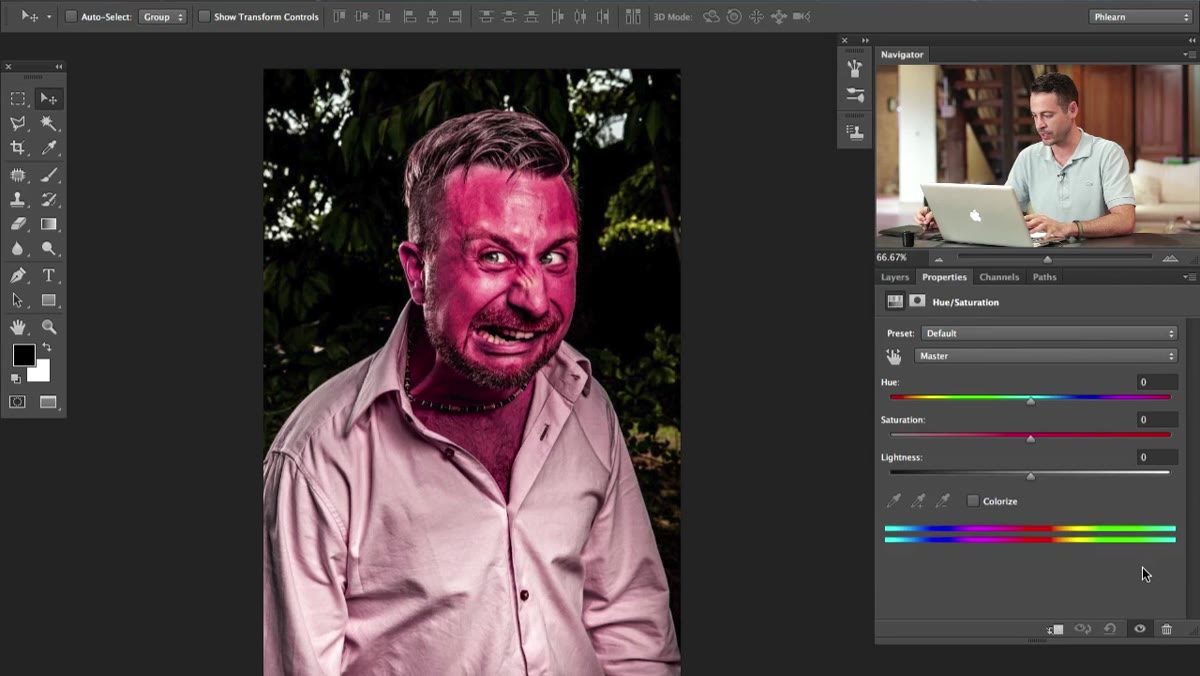Click the Hue value input field
1200x676 pixels.
1157,382
